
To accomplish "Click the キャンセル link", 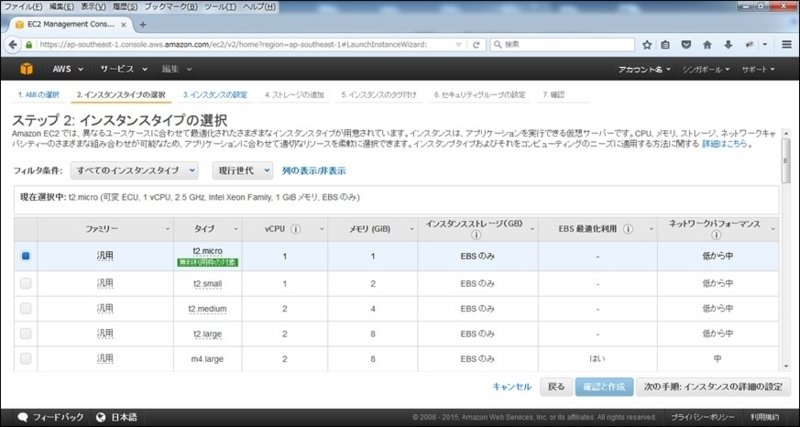I will 511,386.
